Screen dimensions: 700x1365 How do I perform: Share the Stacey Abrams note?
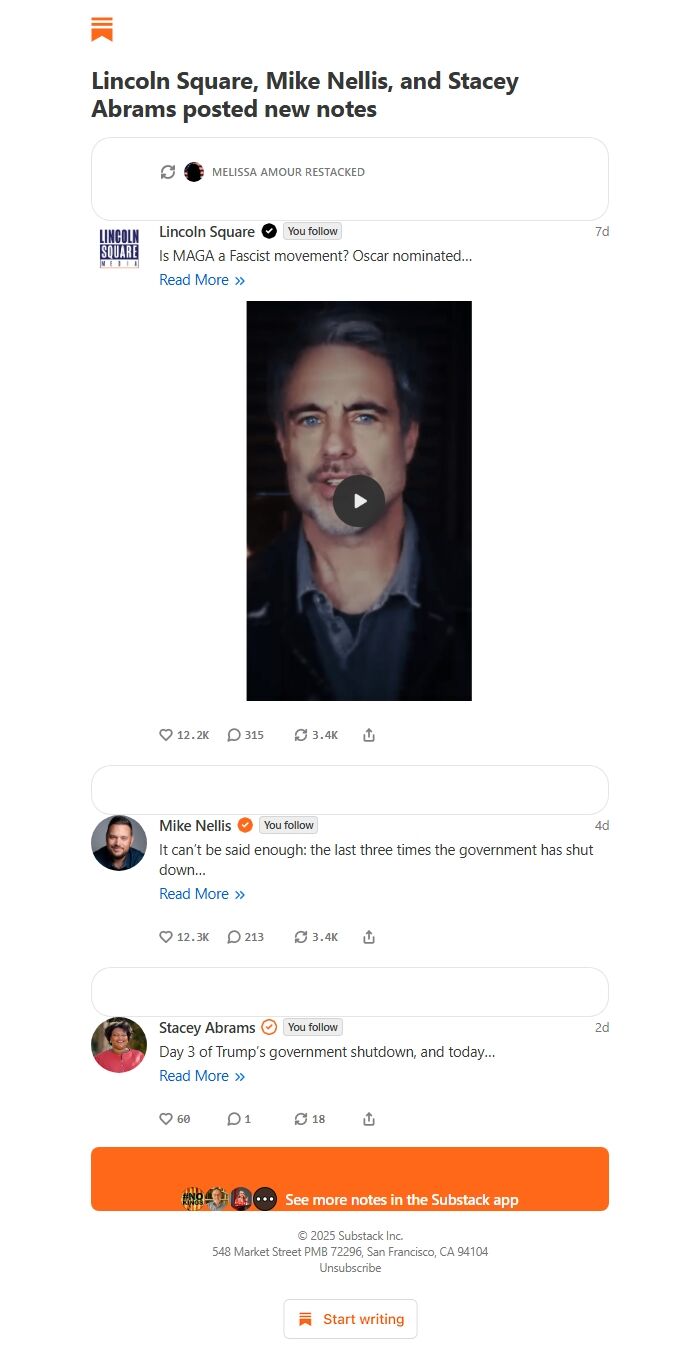click(369, 1119)
